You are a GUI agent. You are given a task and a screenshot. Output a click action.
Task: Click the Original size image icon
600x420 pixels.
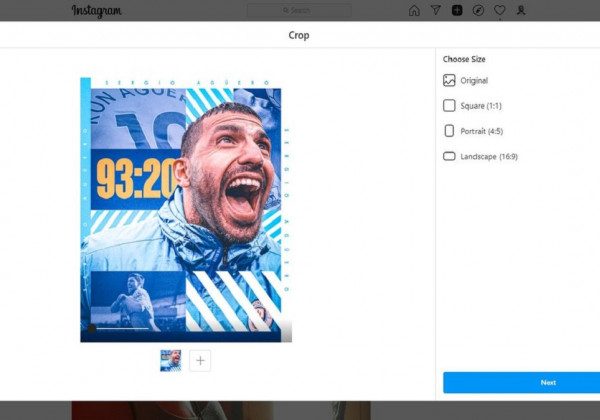(x=449, y=80)
